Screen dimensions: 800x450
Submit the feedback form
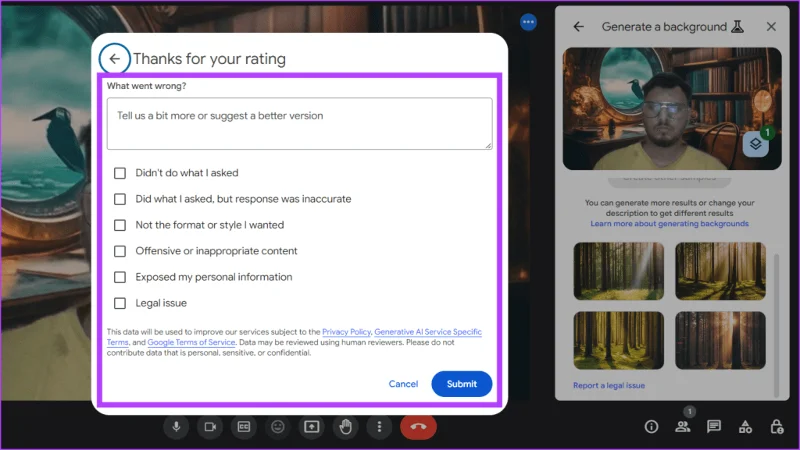(462, 384)
